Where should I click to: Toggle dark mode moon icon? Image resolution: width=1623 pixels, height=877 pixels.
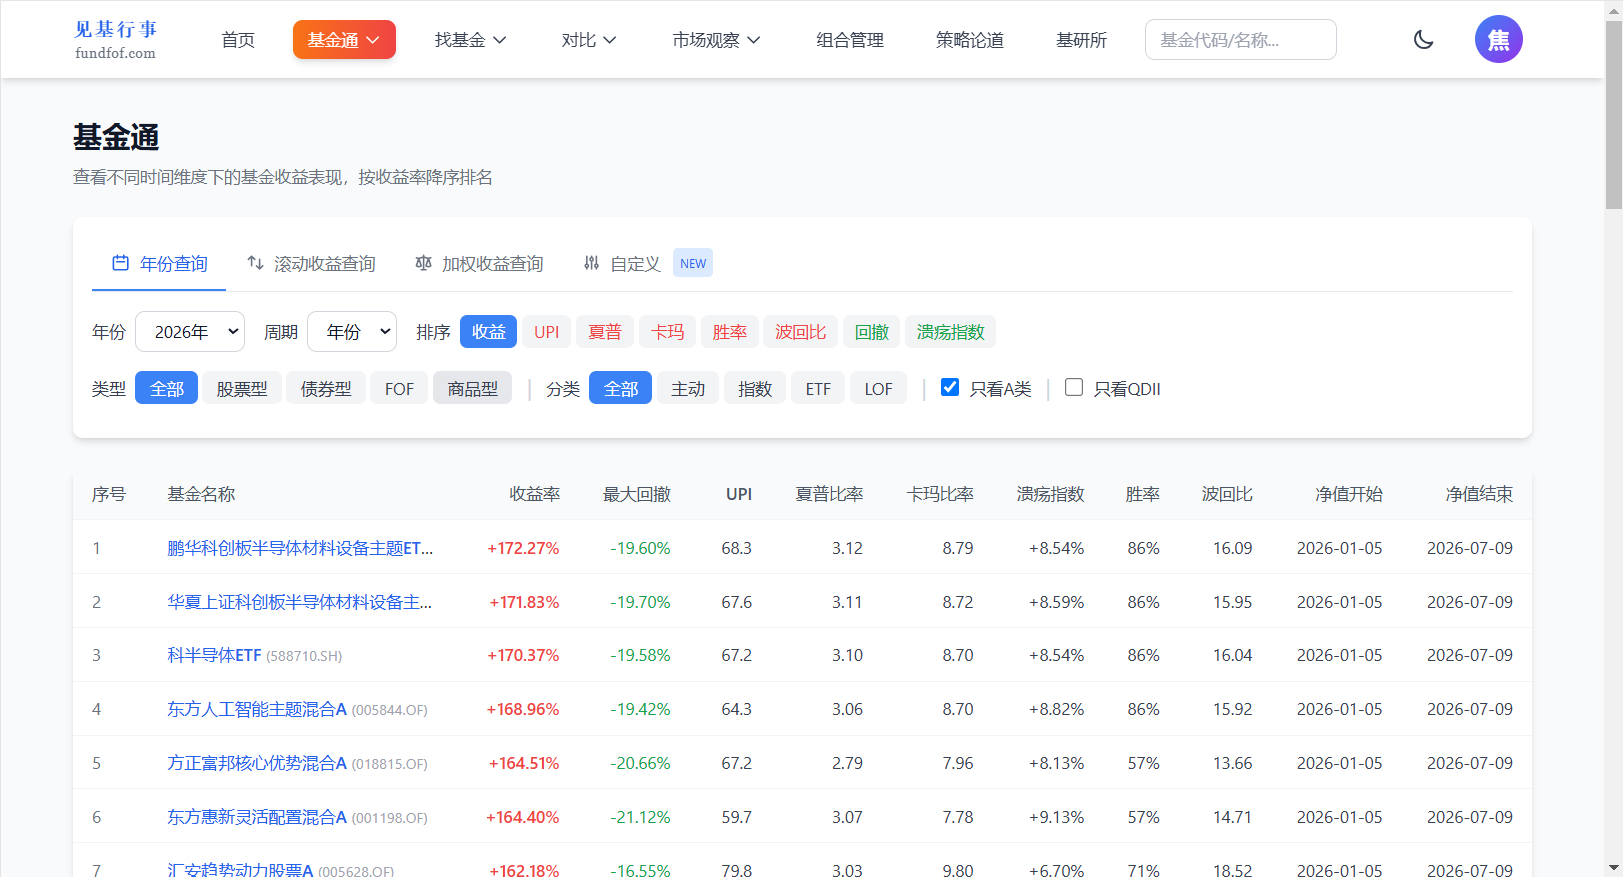[x=1423, y=40]
